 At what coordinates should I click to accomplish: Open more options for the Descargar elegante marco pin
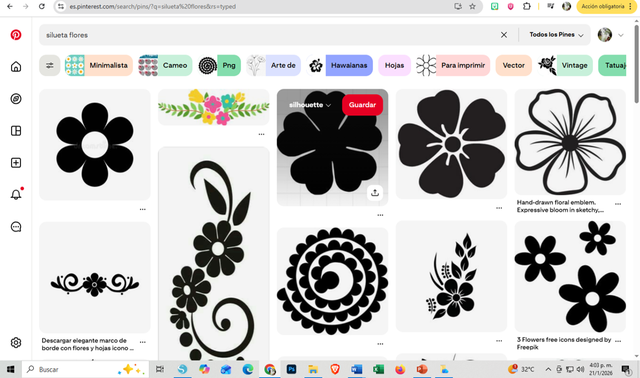coord(142,342)
